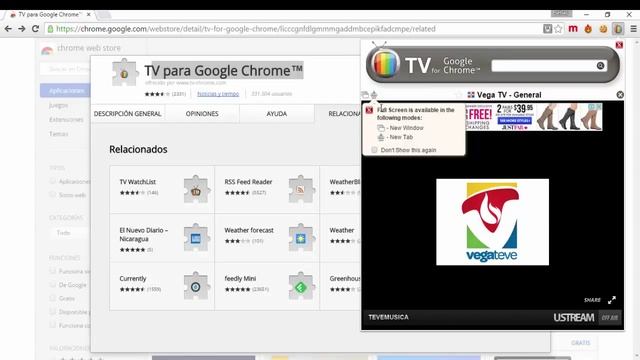Close the Vega TV - General channel
Screen dimensions: 640x360
620,95
